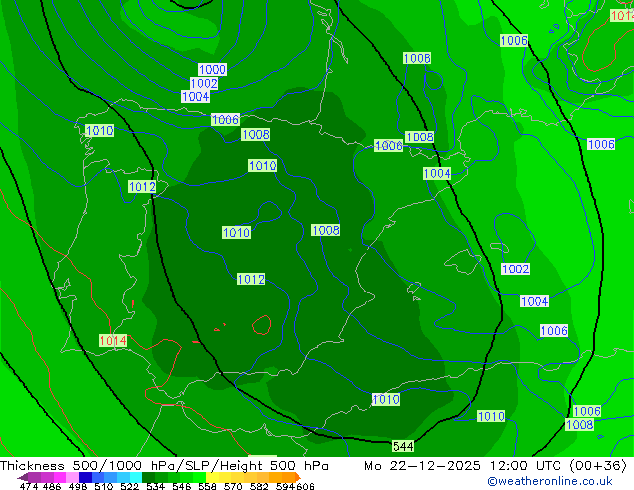This screenshot has width=634, height=490.
Task: Click legend value 582
Action: [259, 486]
